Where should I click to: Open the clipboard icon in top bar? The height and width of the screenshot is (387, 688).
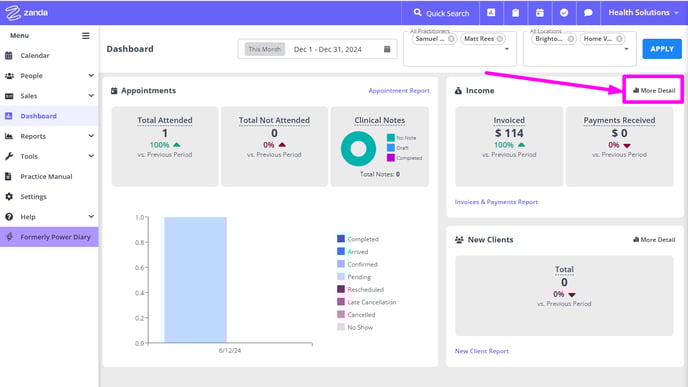click(516, 13)
